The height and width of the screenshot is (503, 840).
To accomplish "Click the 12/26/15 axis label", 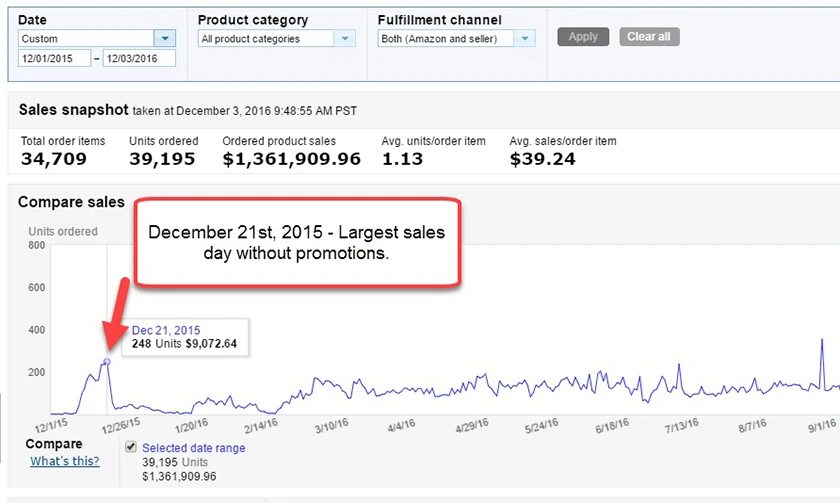I will 121,426.
